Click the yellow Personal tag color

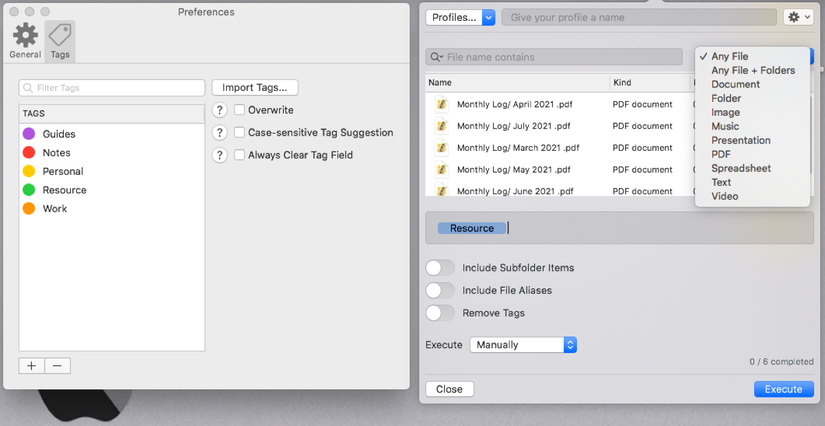pyautogui.click(x=29, y=171)
